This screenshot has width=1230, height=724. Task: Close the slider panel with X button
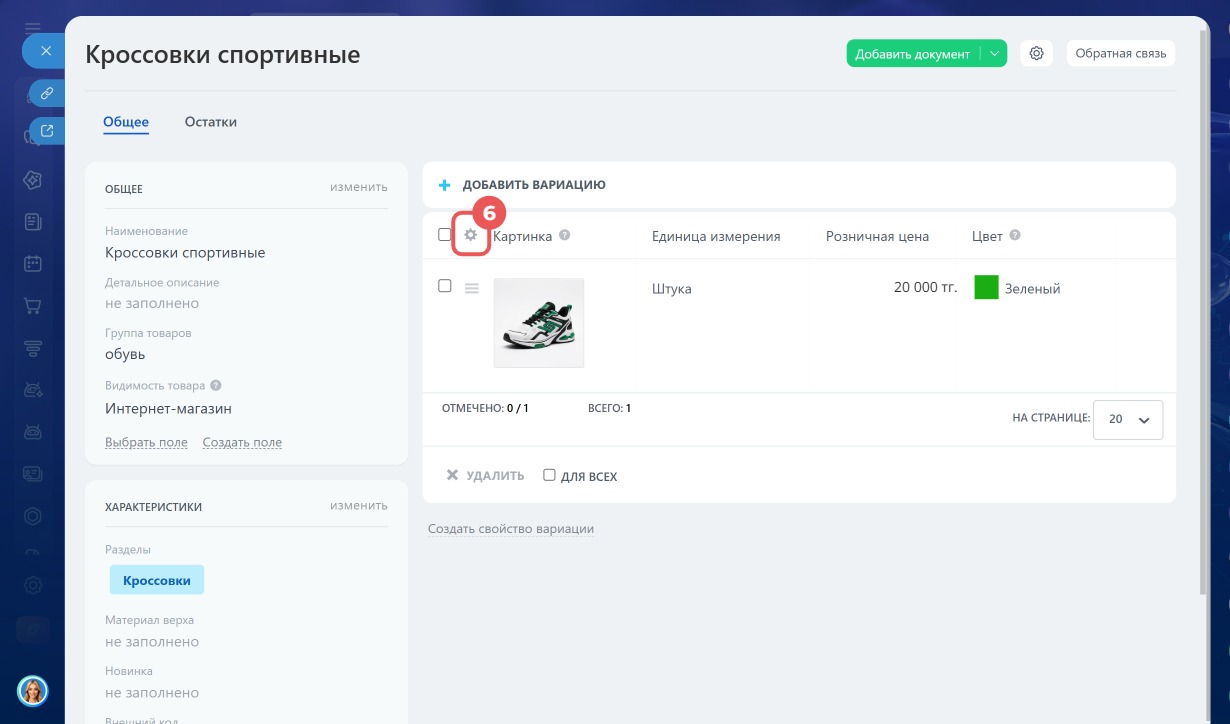45,51
